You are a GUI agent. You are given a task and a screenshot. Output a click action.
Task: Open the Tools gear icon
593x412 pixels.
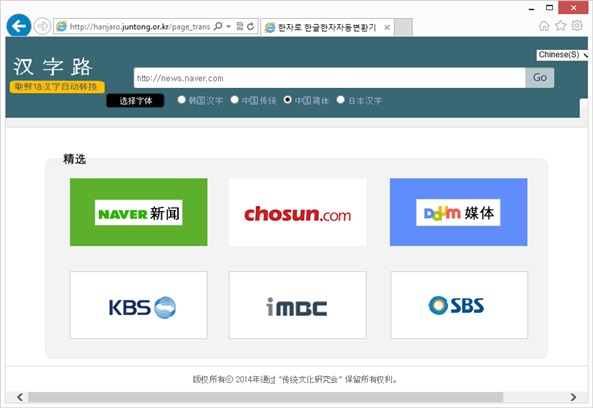coord(577,26)
